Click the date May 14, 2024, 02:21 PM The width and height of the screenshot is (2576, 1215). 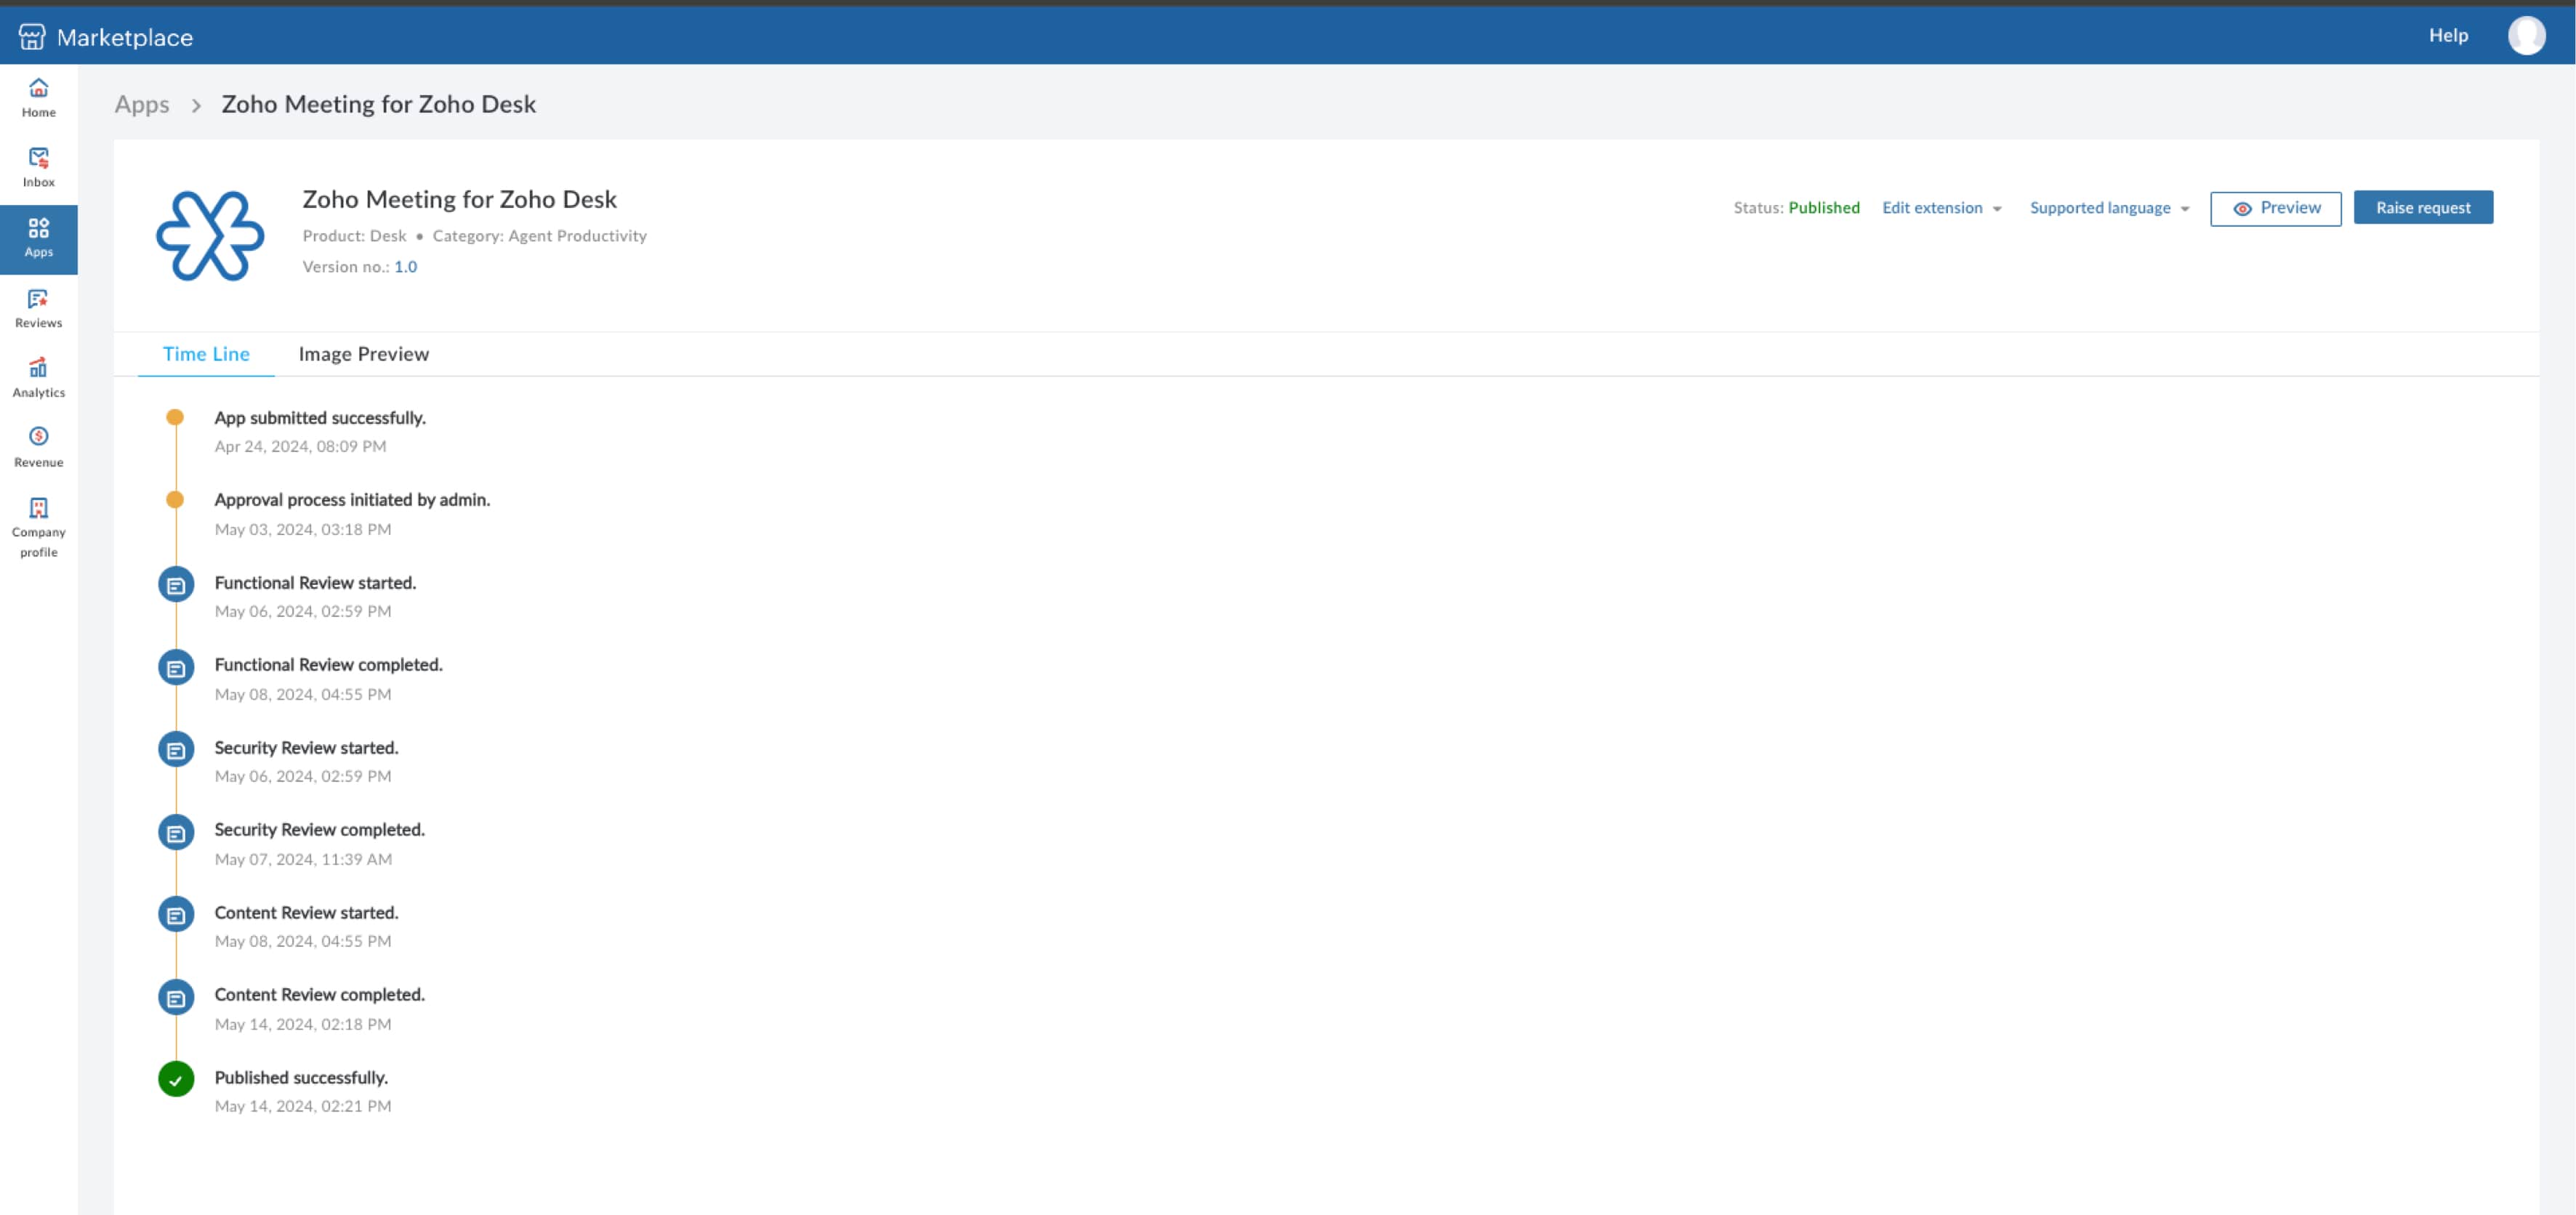pyautogui.click(x=303, y=1107)
